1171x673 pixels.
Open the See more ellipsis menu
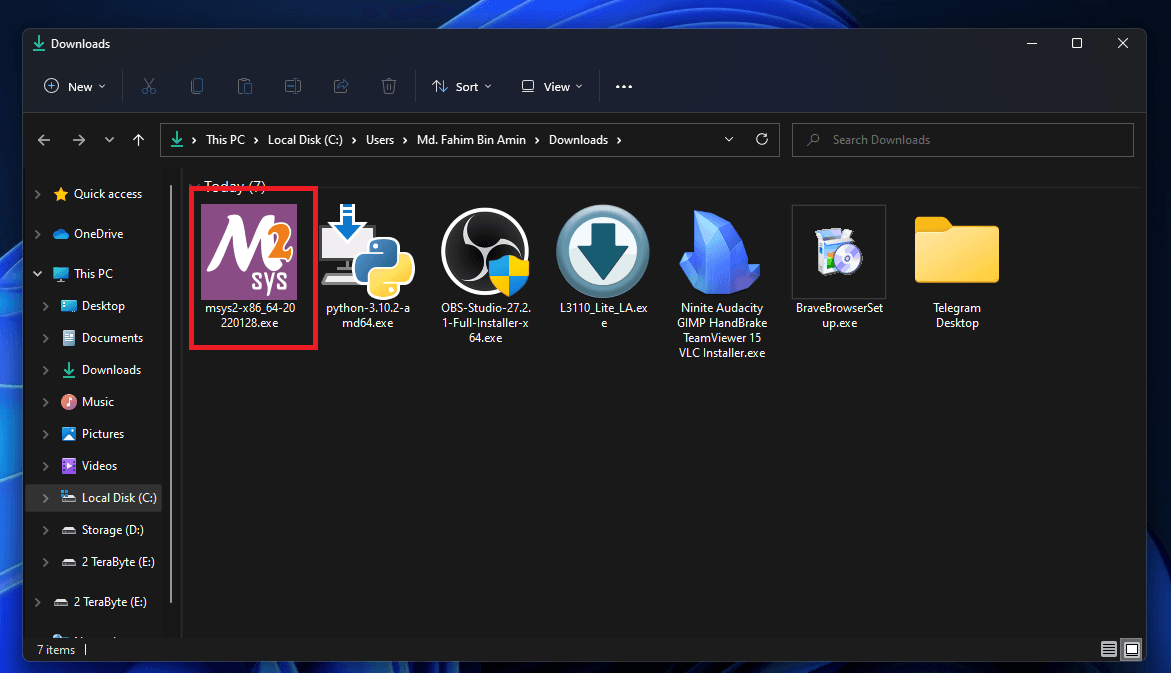click(624, 87)
